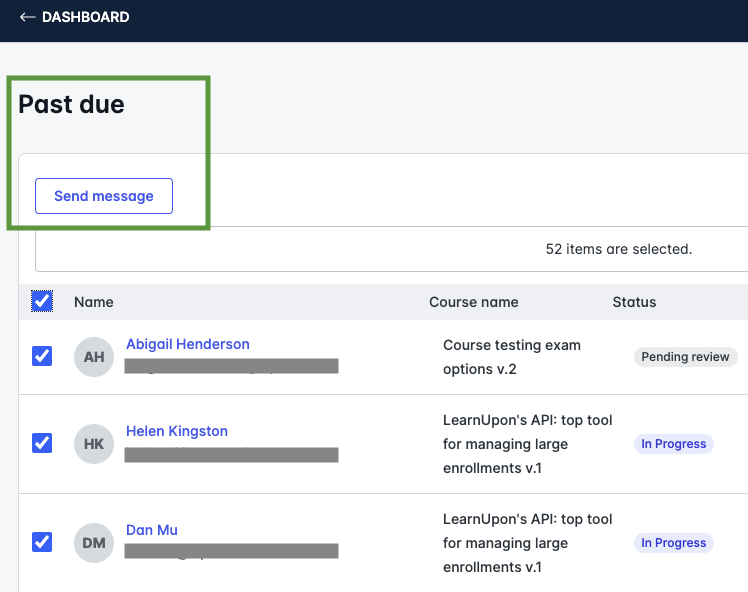
Task: Sort by the Name column header
Action: point(93,302)
